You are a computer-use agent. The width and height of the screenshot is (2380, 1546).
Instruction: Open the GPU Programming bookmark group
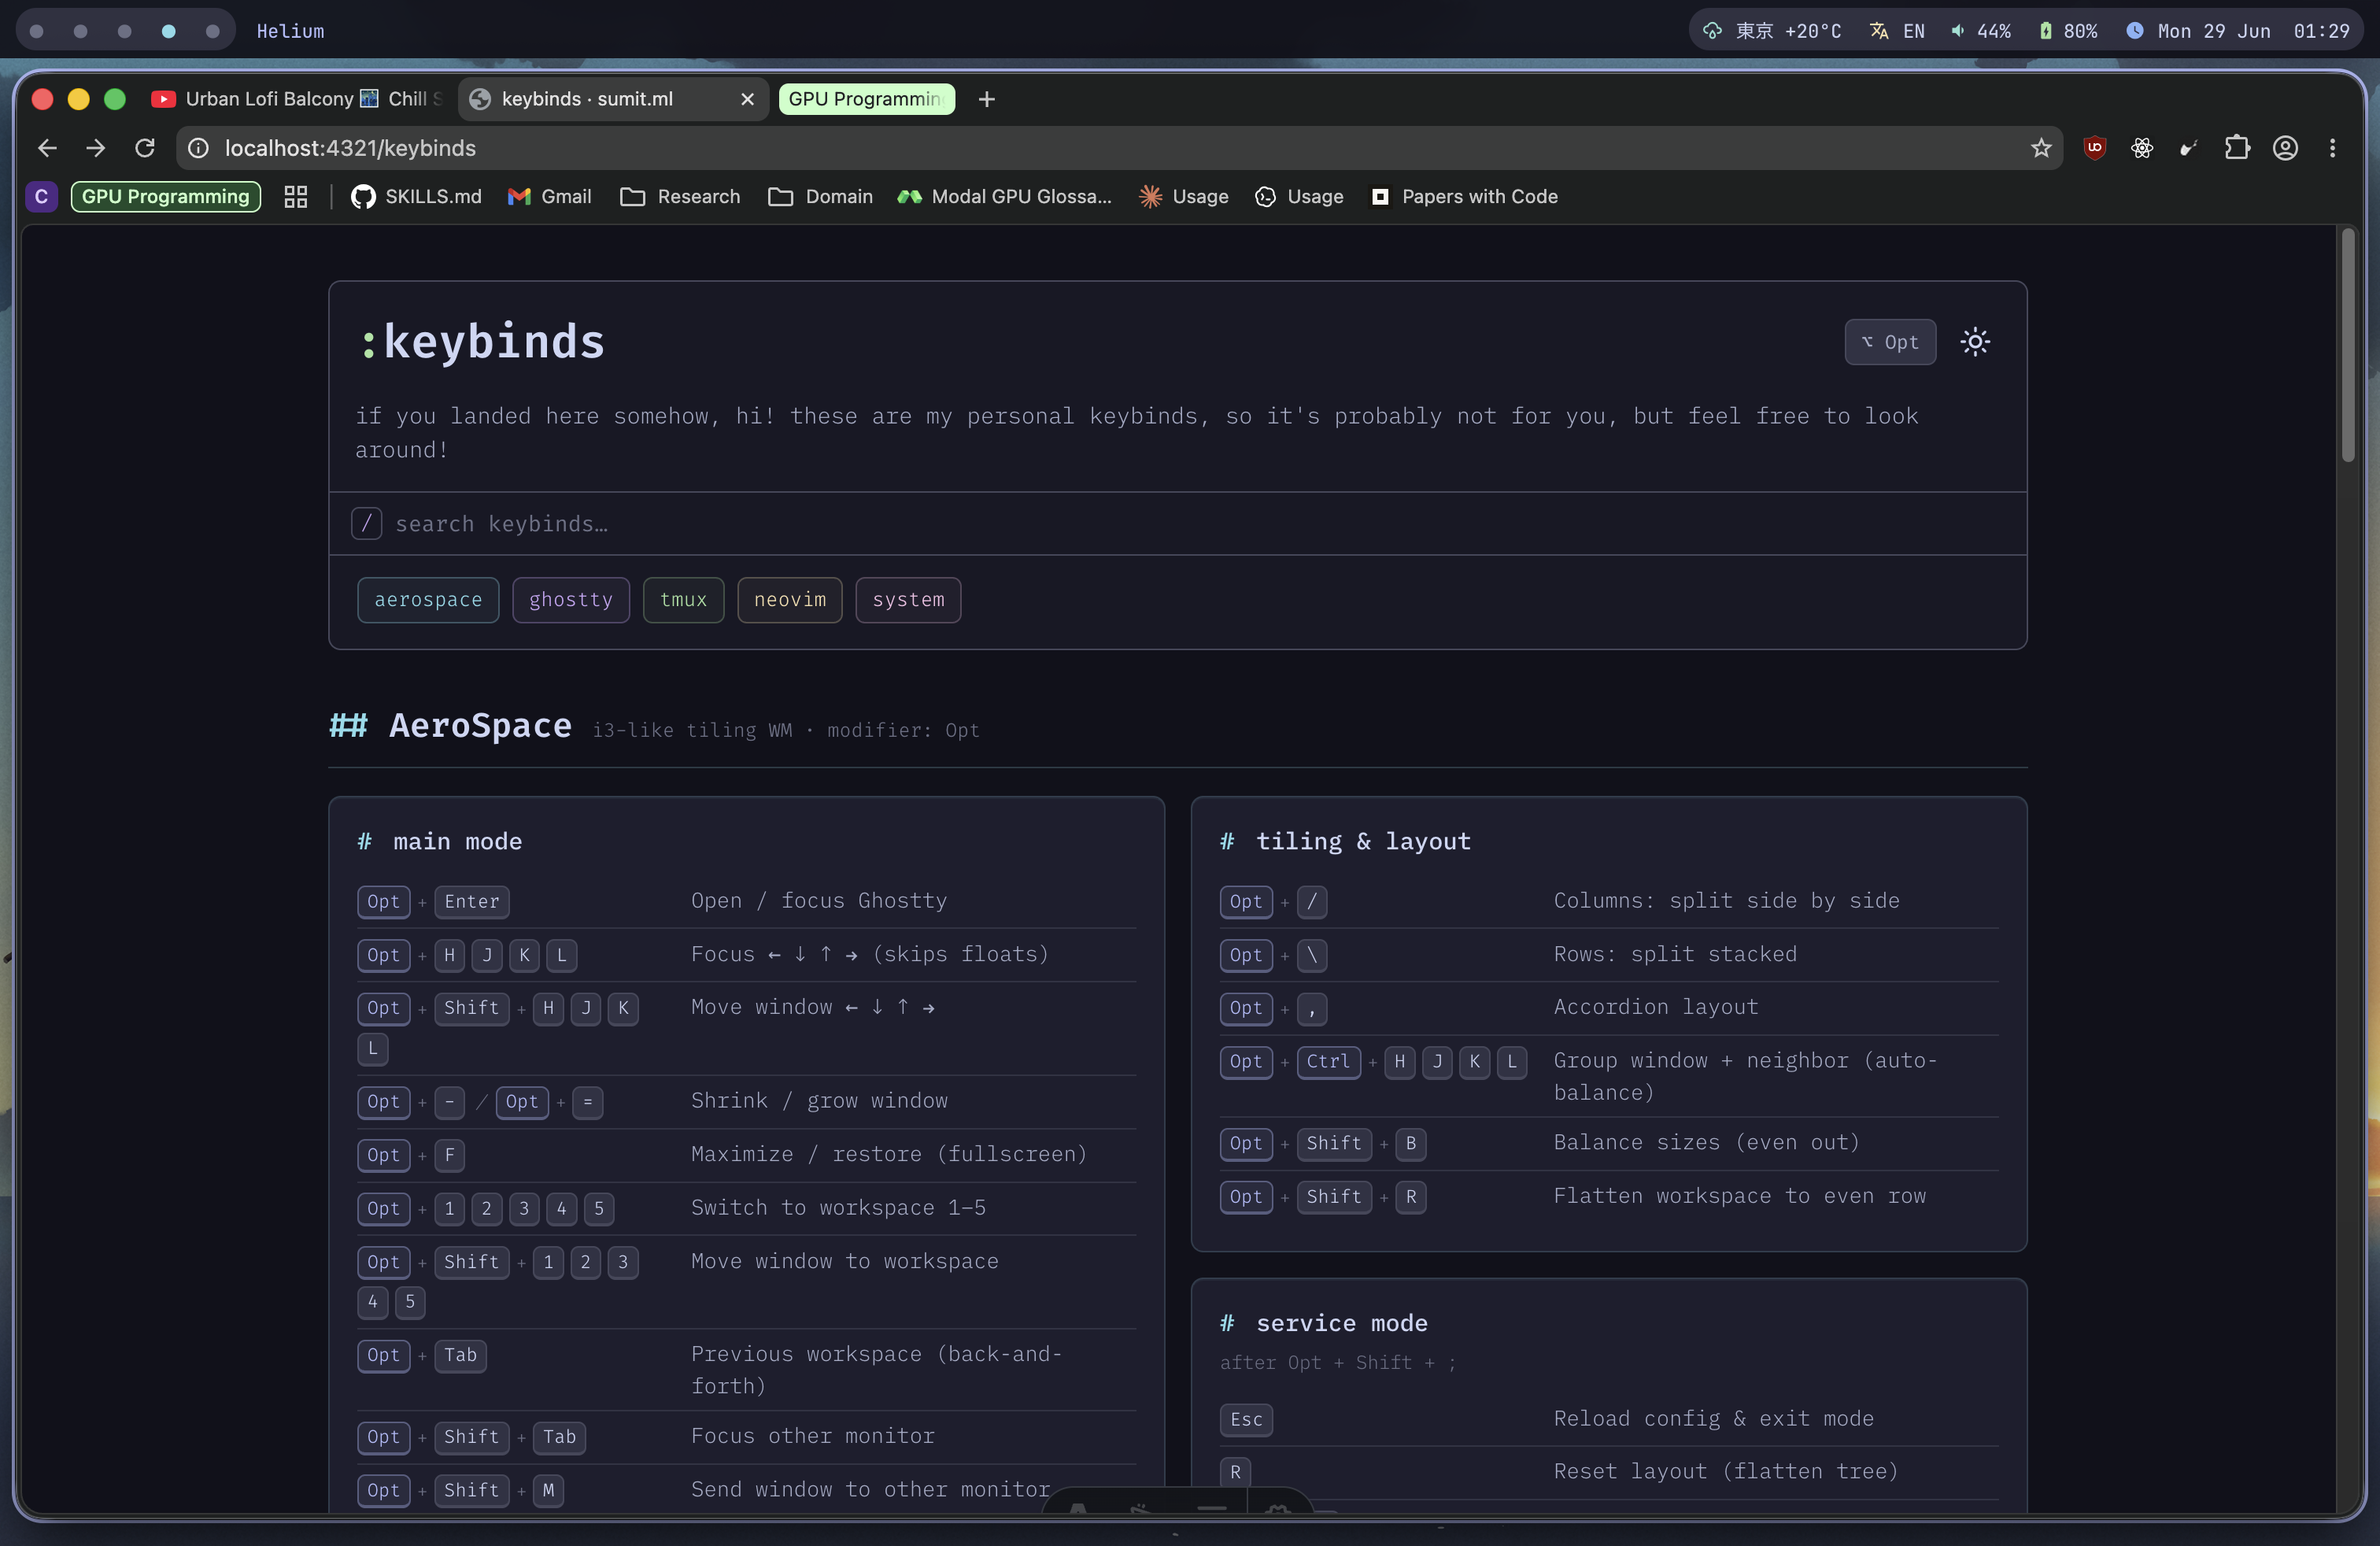pos(166,197)
